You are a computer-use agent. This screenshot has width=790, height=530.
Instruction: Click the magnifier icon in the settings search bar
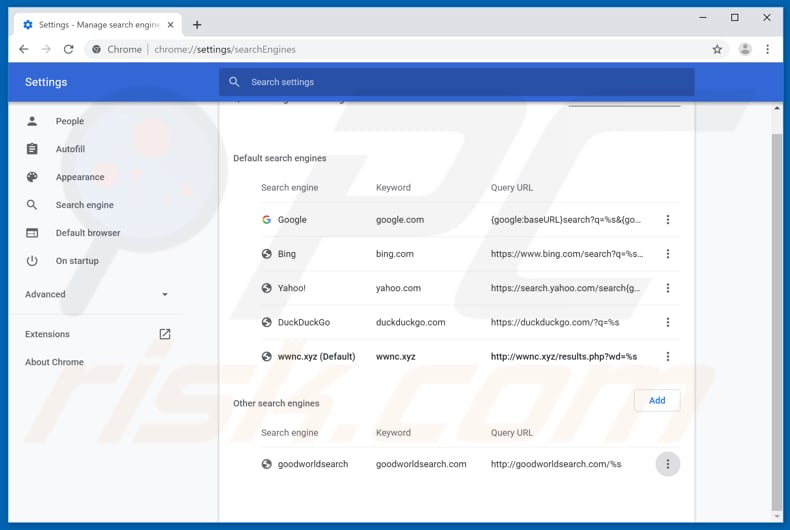(234, 82)
